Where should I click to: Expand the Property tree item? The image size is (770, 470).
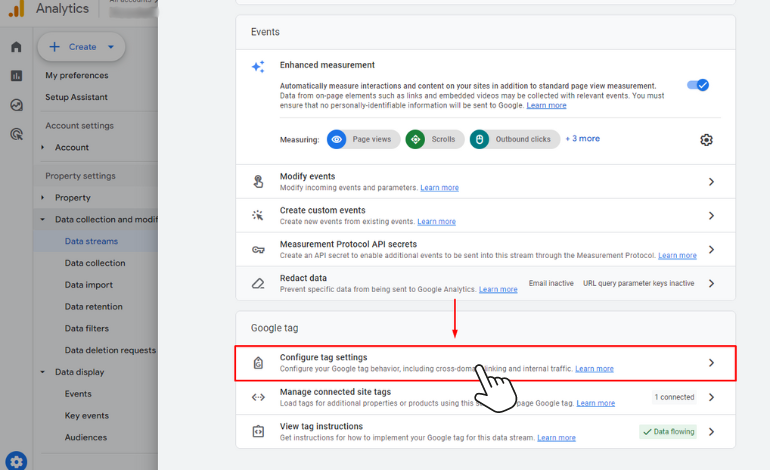point(43,197)
